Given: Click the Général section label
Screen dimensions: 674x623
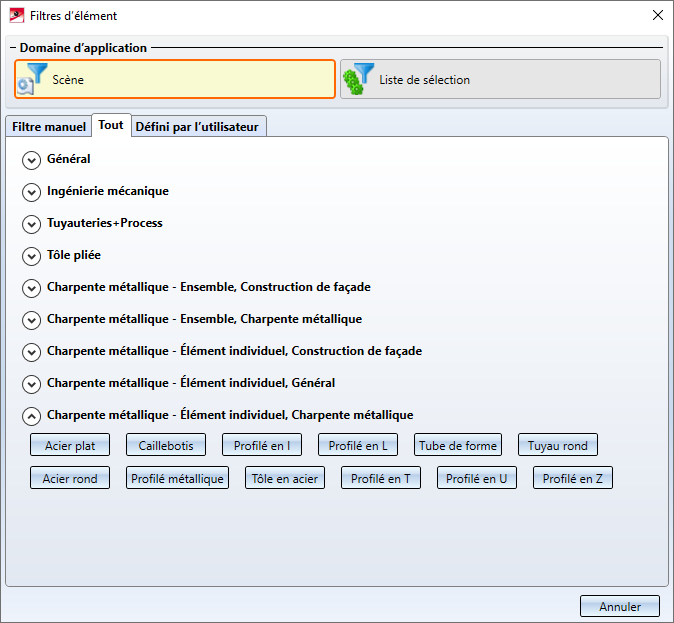Looking at the screenshot, I should point(69,159).
